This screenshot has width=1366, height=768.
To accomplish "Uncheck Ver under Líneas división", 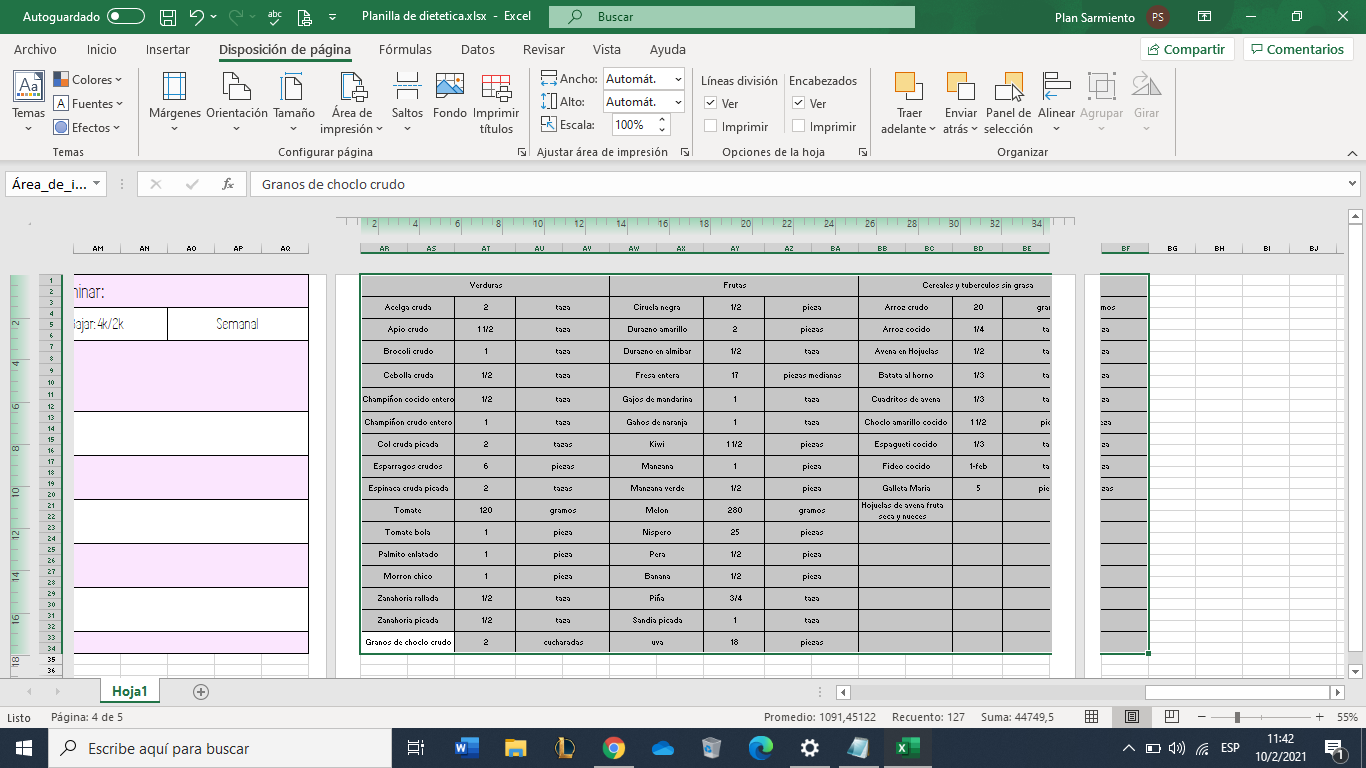I will (710, 103).
